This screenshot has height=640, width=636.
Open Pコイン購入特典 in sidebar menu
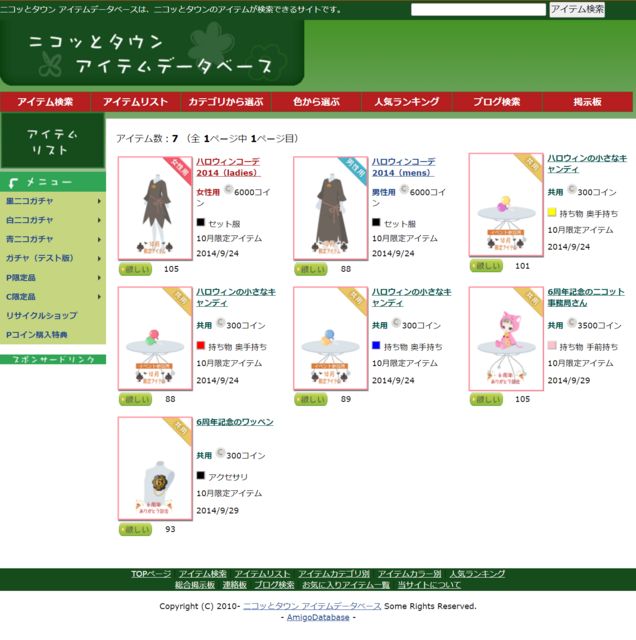(x=37, y=335)
